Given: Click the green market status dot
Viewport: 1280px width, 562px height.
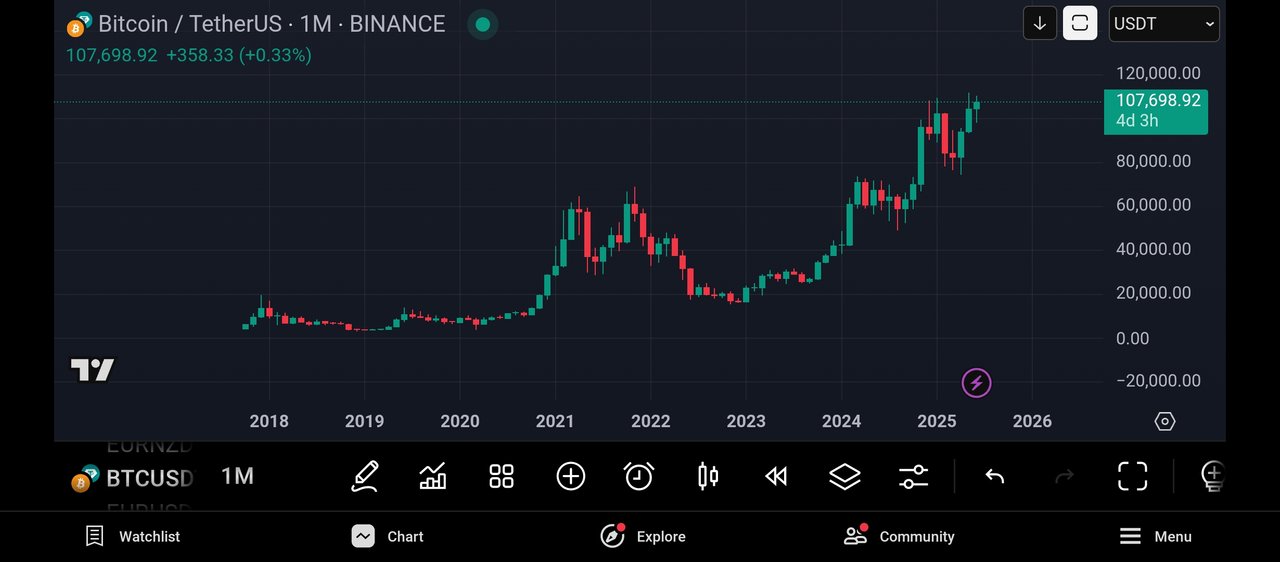Looking at the screenshot, I should tap(483, 24).
